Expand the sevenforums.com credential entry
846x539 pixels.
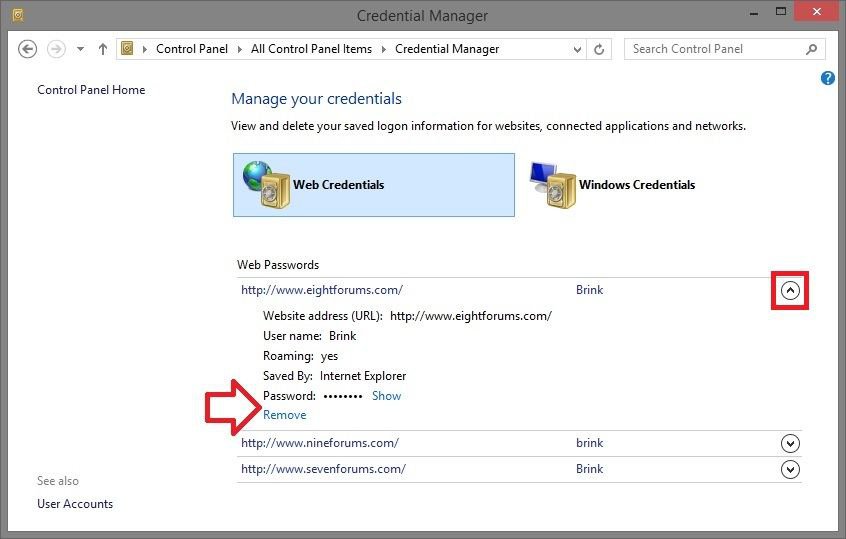[790, 469]
